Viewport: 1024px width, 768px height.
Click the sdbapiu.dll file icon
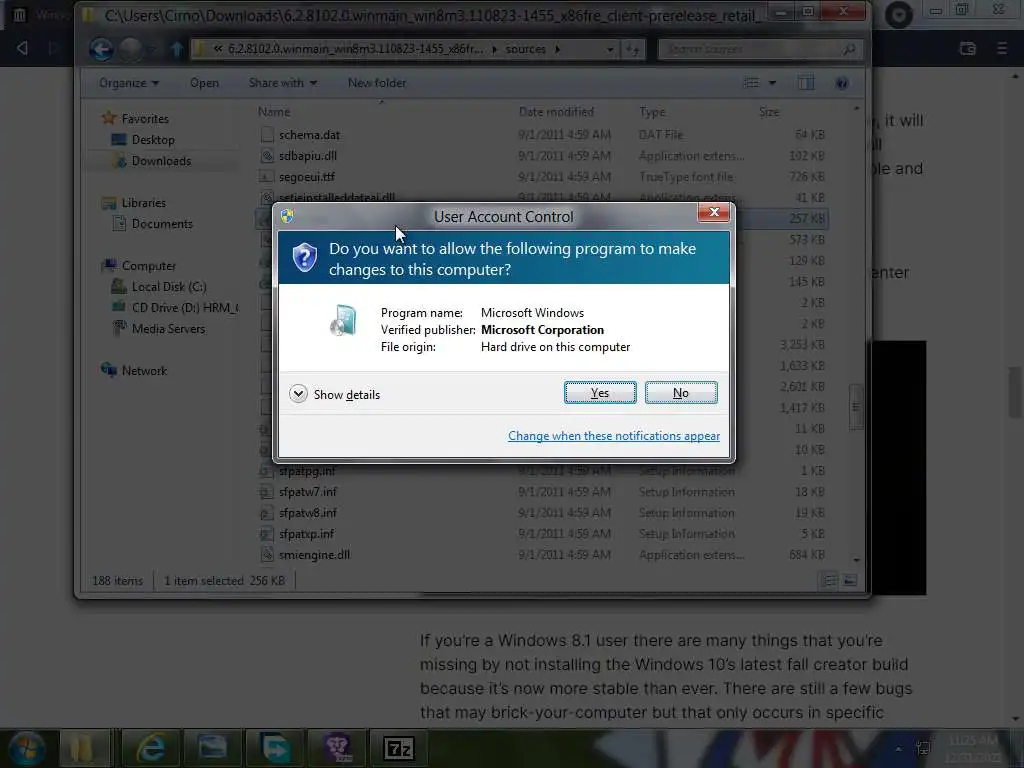tap(266, 155)
